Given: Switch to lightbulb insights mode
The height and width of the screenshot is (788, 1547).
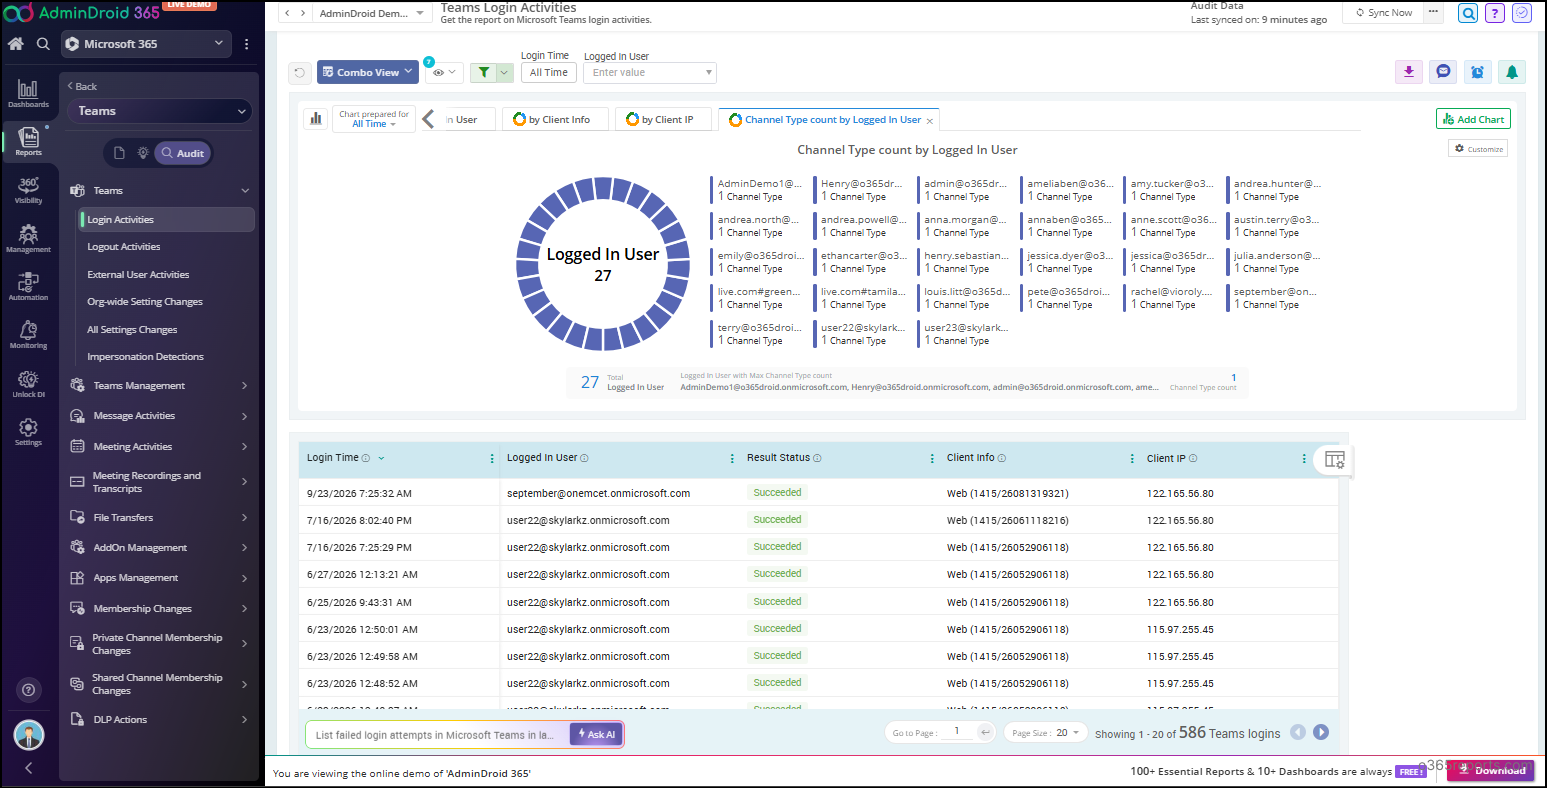Looking at the screenshot, I should (143, 153).
